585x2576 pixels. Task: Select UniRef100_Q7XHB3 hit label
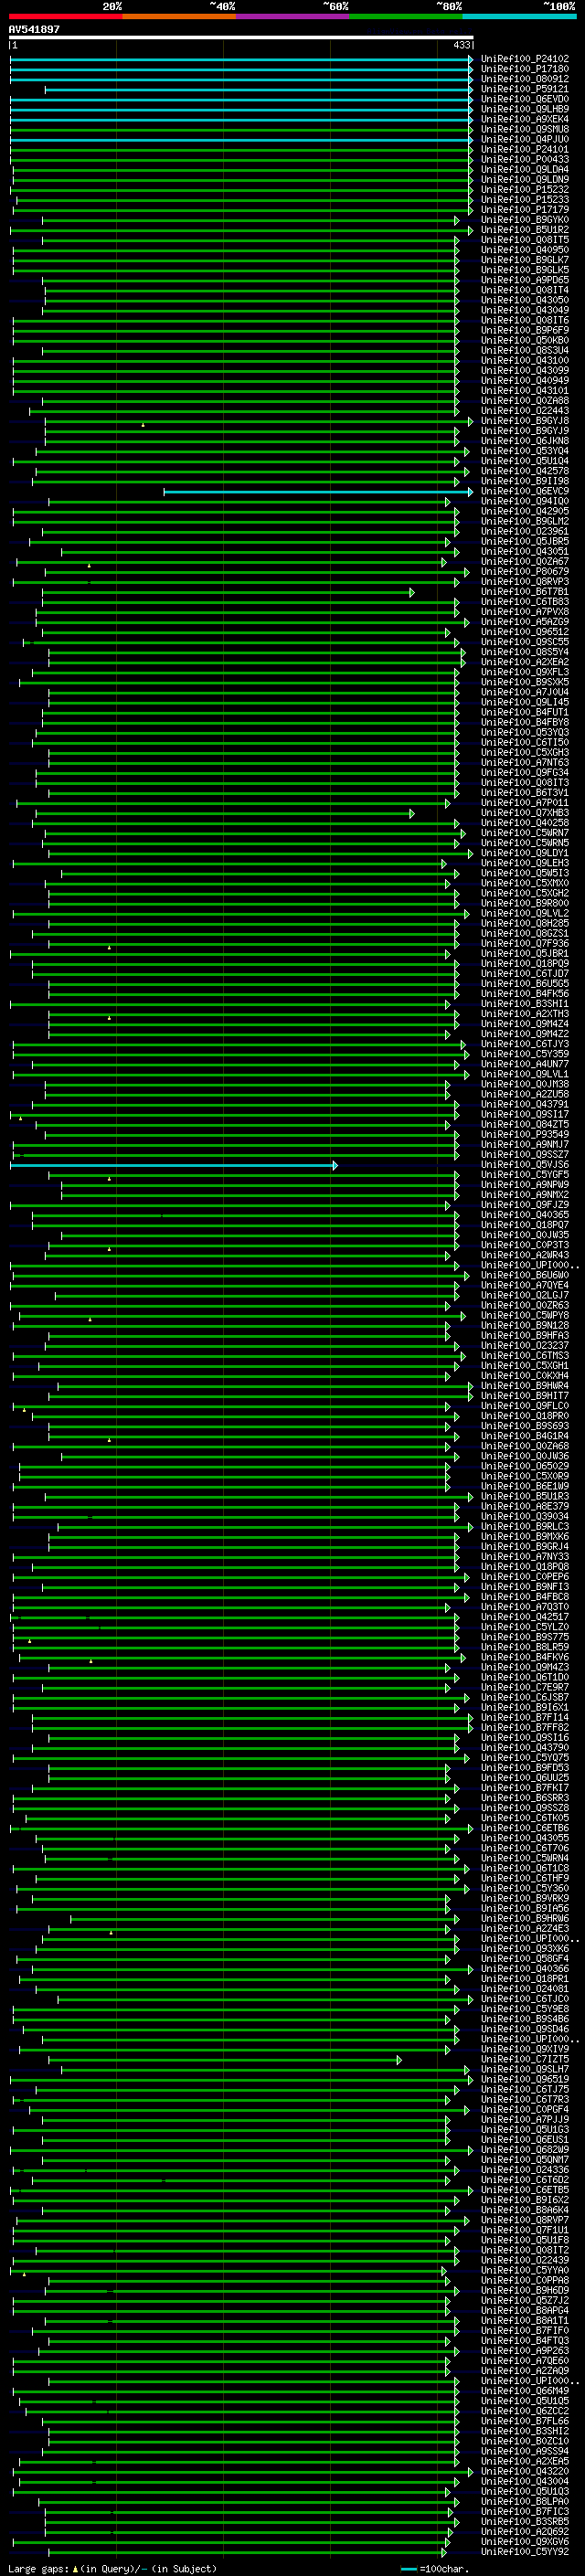click(525, 813)
